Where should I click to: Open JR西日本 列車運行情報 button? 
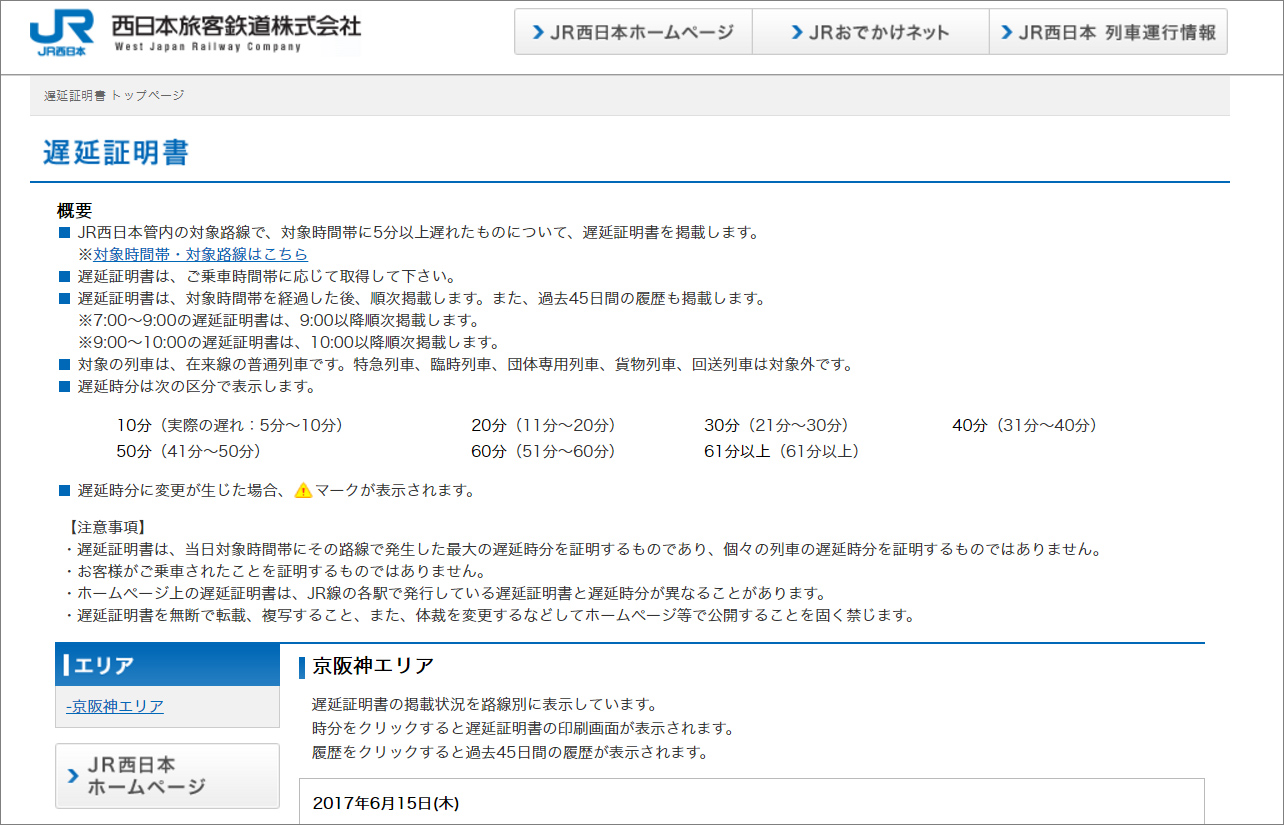tap(1107, 32)
